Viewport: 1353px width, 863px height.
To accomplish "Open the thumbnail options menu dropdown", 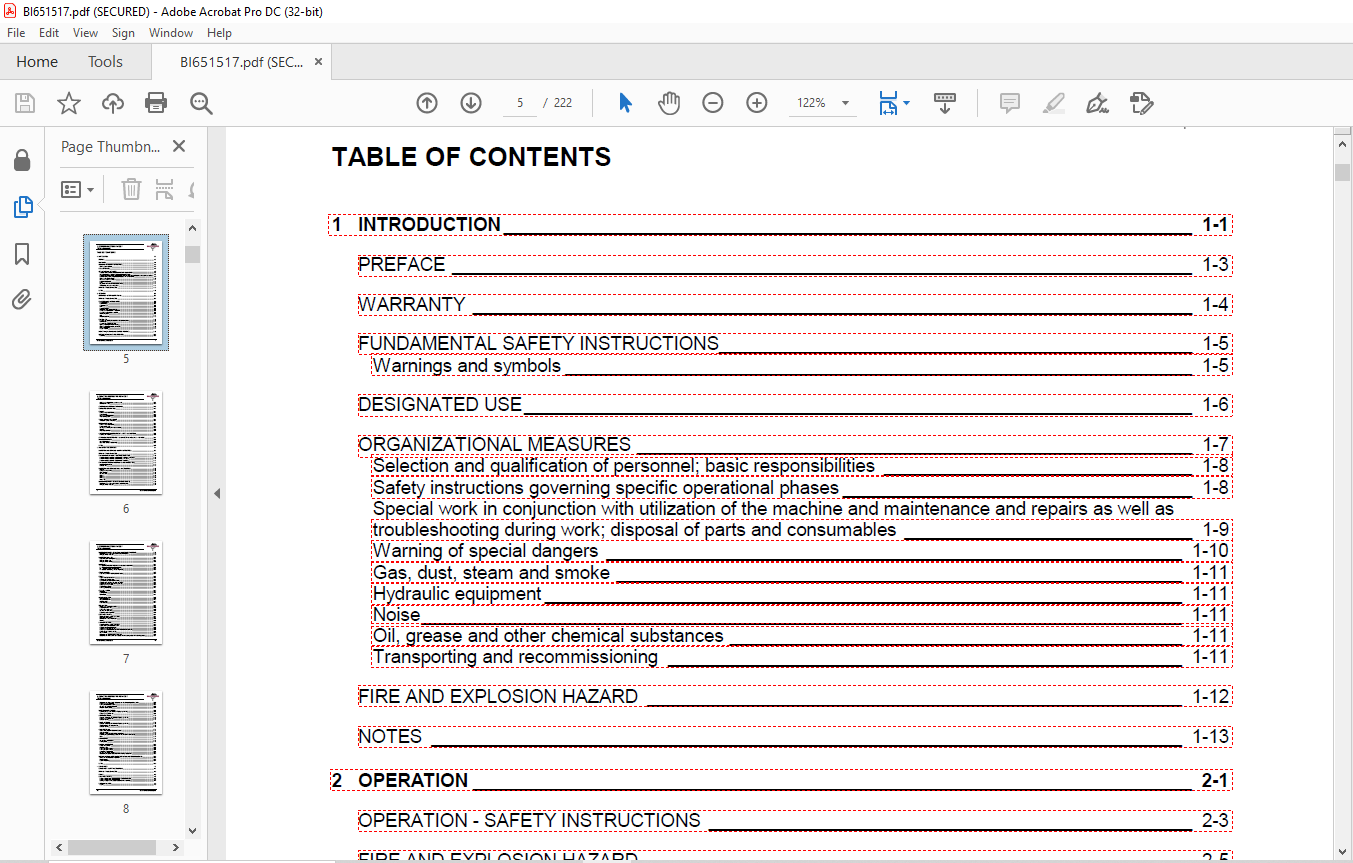I will (77, 189).
